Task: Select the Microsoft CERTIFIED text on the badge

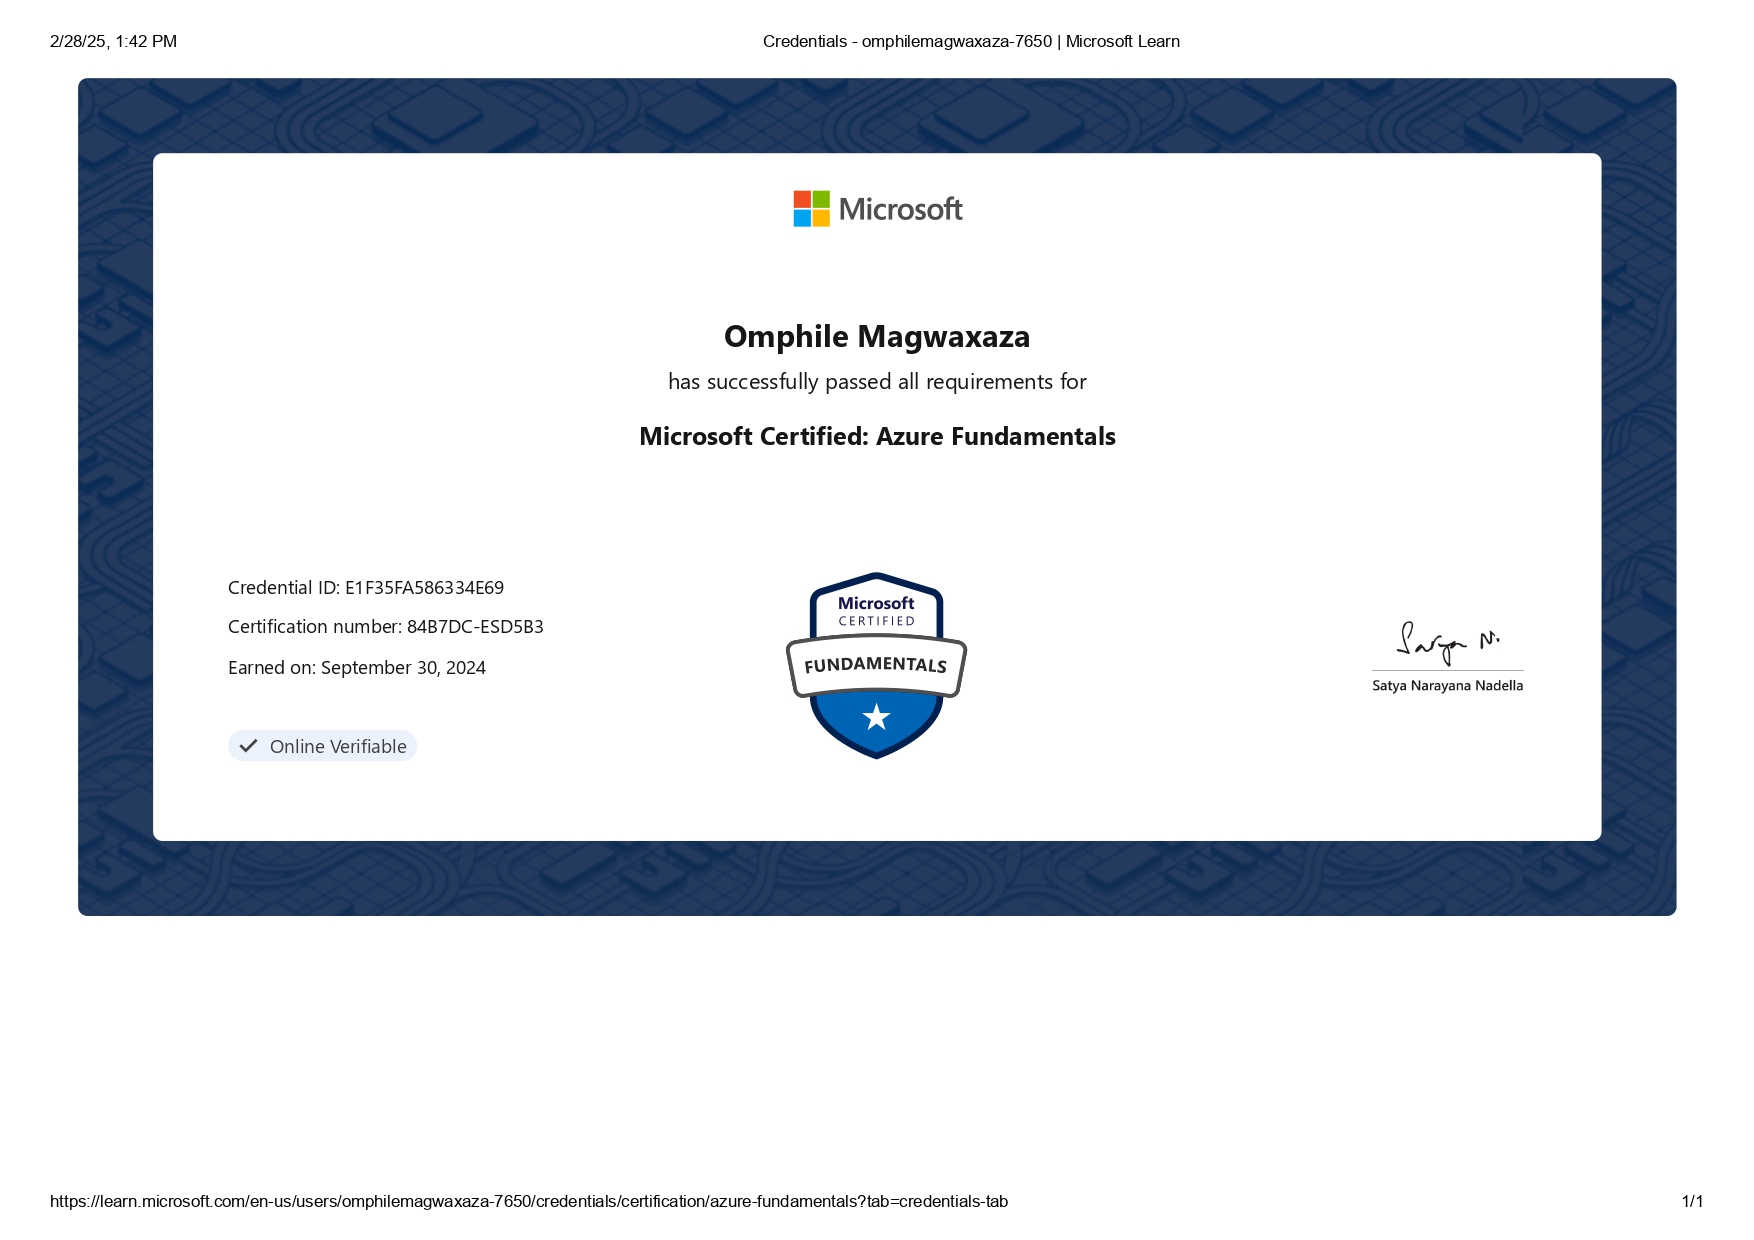Action: point(877,613)
